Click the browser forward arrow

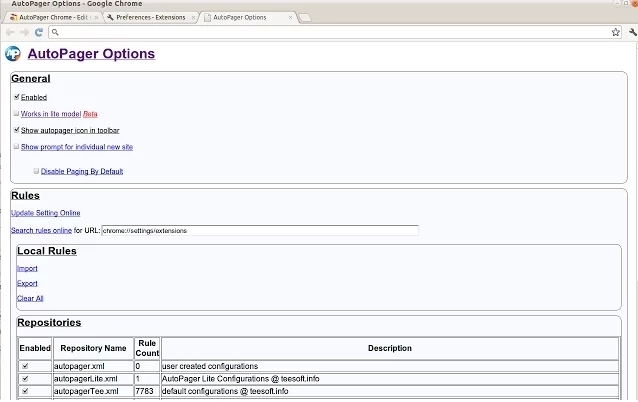click(x=24, y=32)
